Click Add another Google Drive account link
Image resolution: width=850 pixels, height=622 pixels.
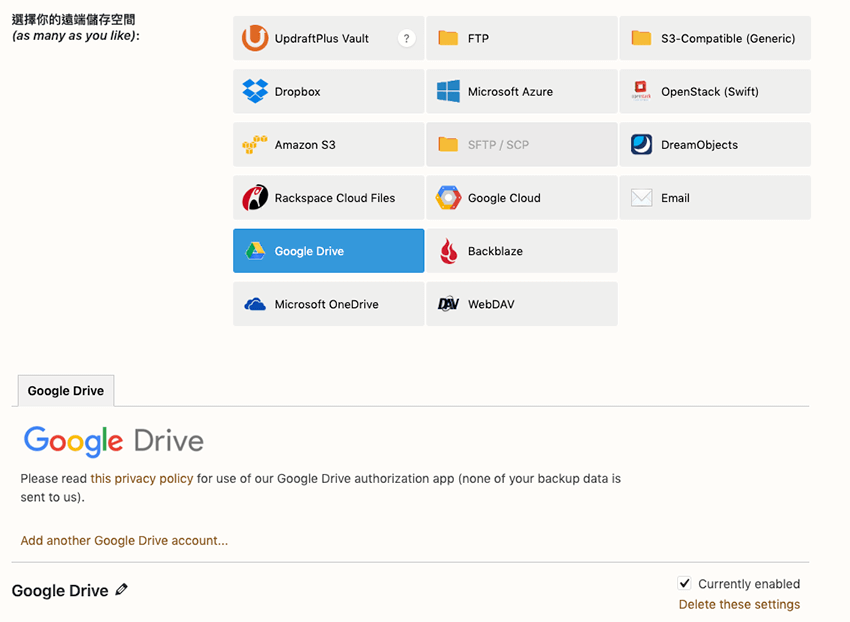click(x=124, y=541)
